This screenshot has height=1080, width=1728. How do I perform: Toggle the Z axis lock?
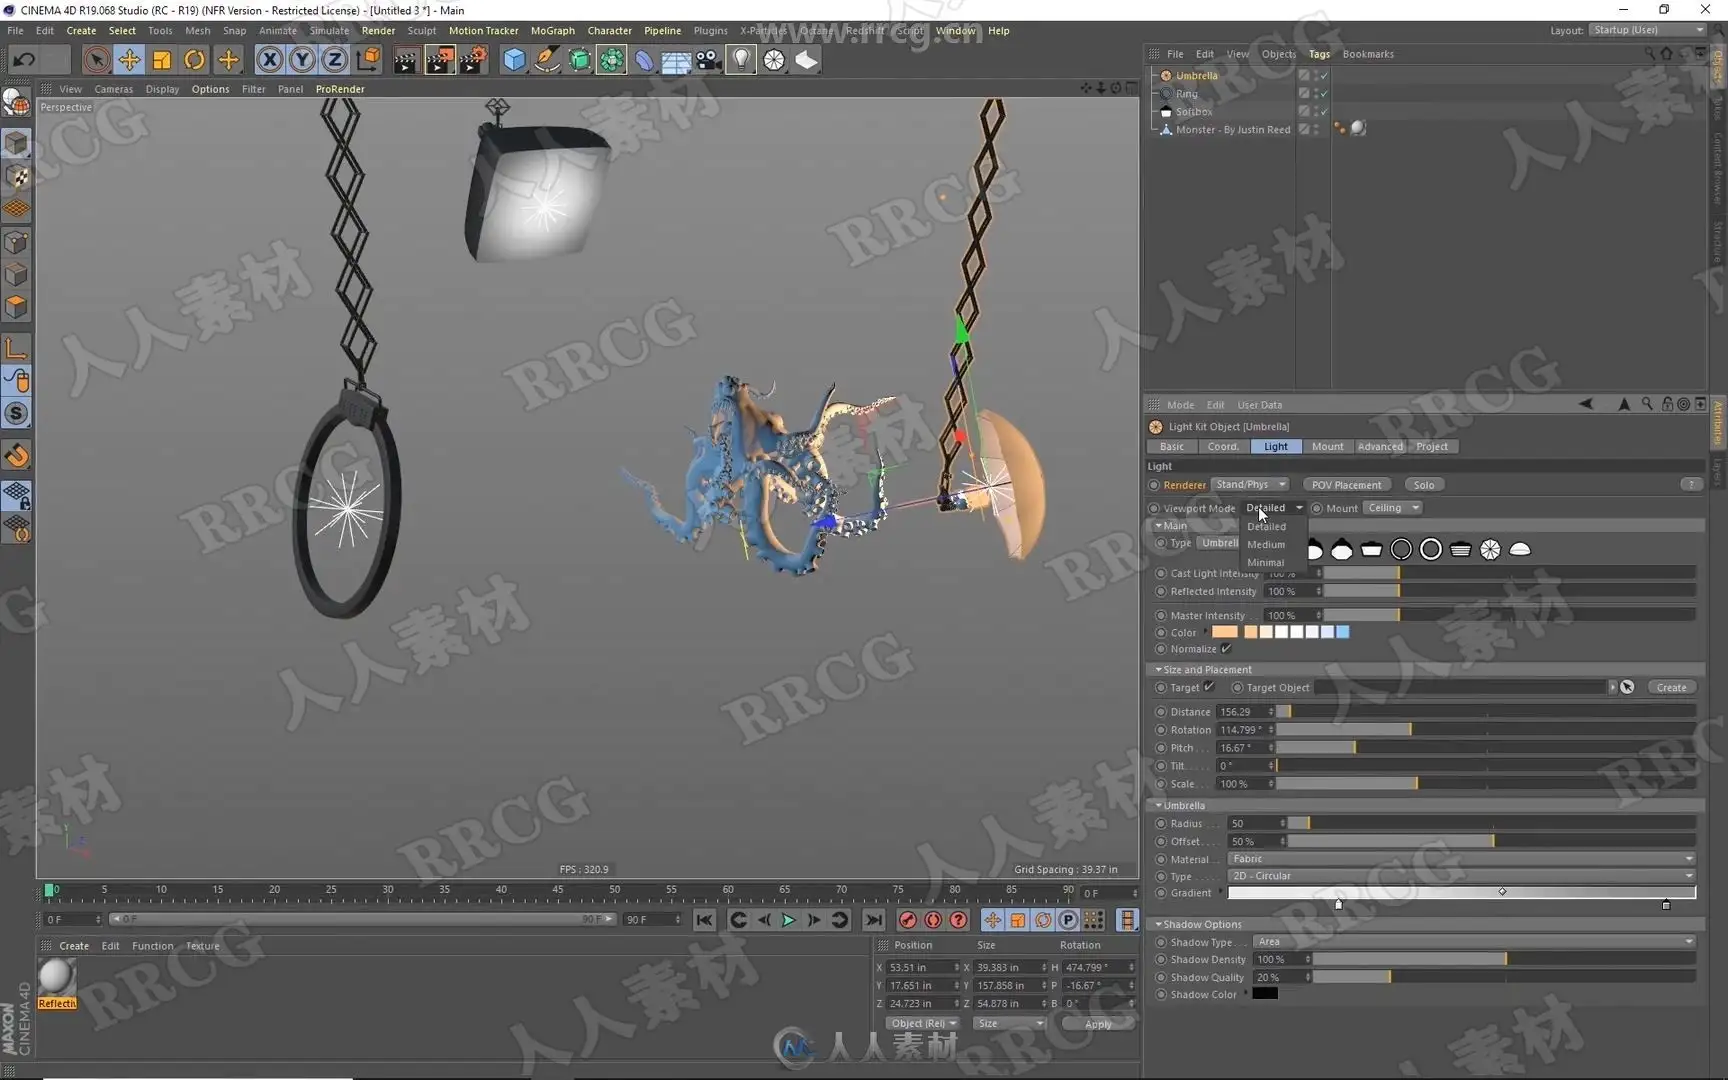(x=335, y=60)
